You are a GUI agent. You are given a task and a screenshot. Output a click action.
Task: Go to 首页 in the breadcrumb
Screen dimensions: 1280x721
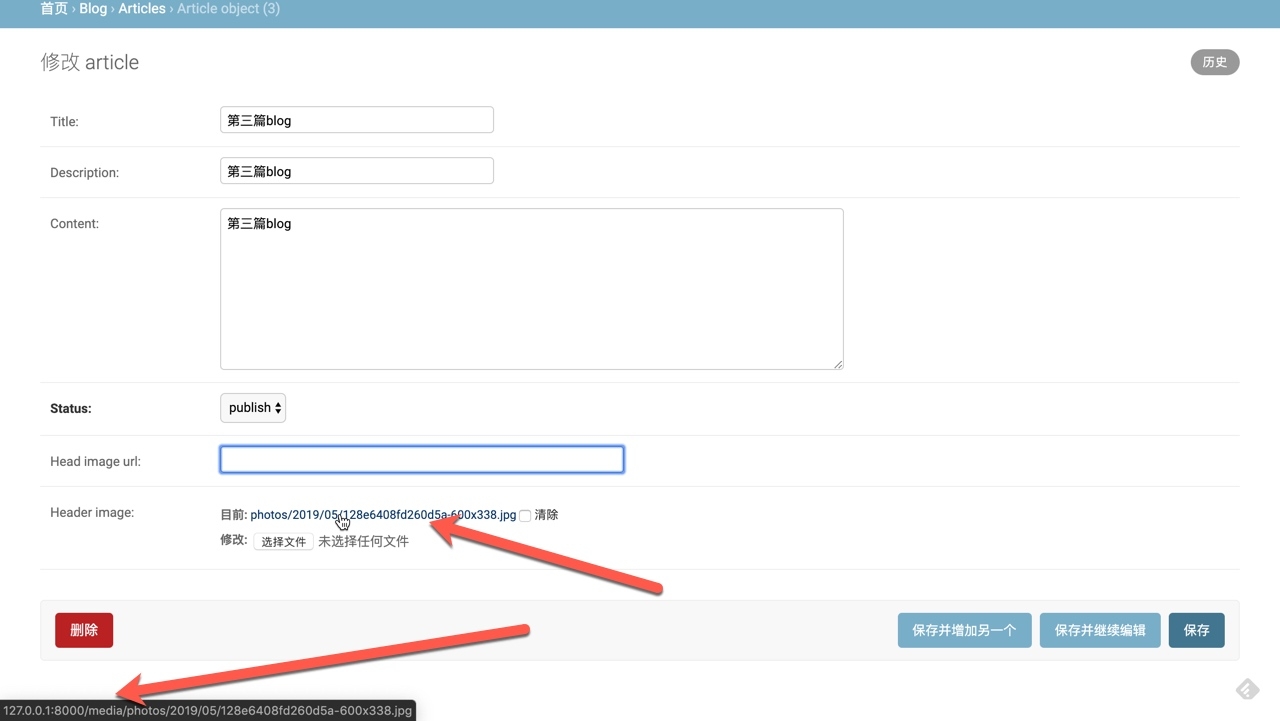[54, 9]
